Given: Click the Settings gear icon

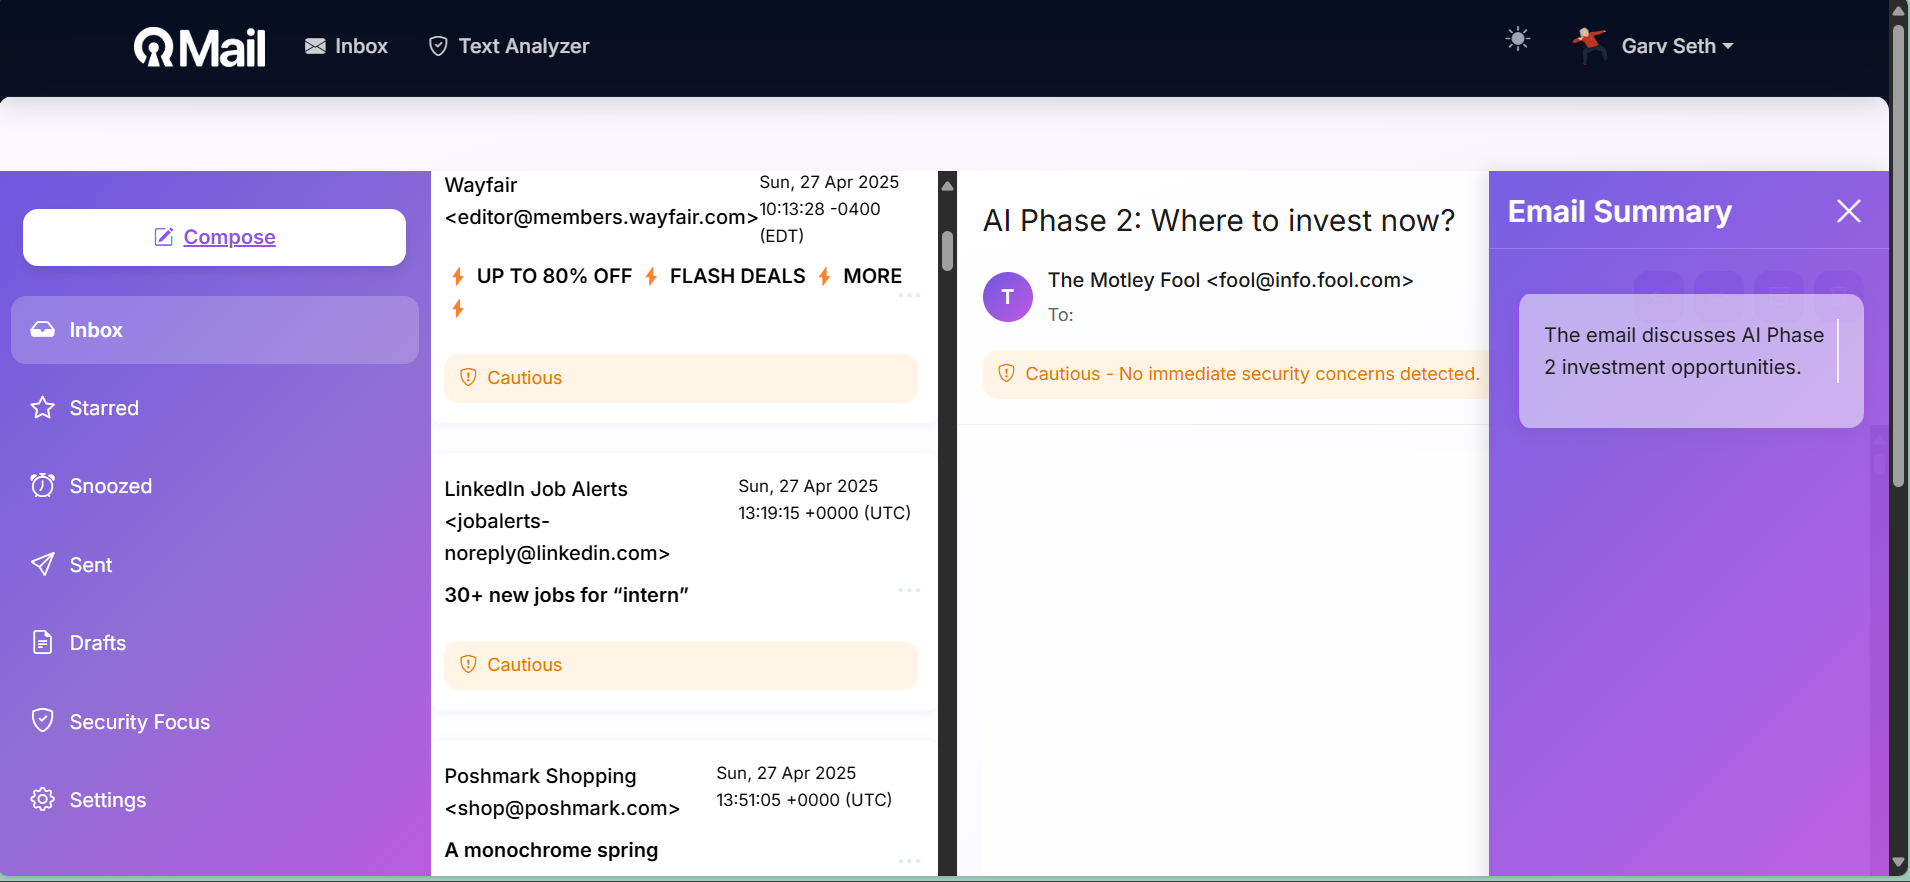Looking at the screenshot, I should [x=43, y=800].
